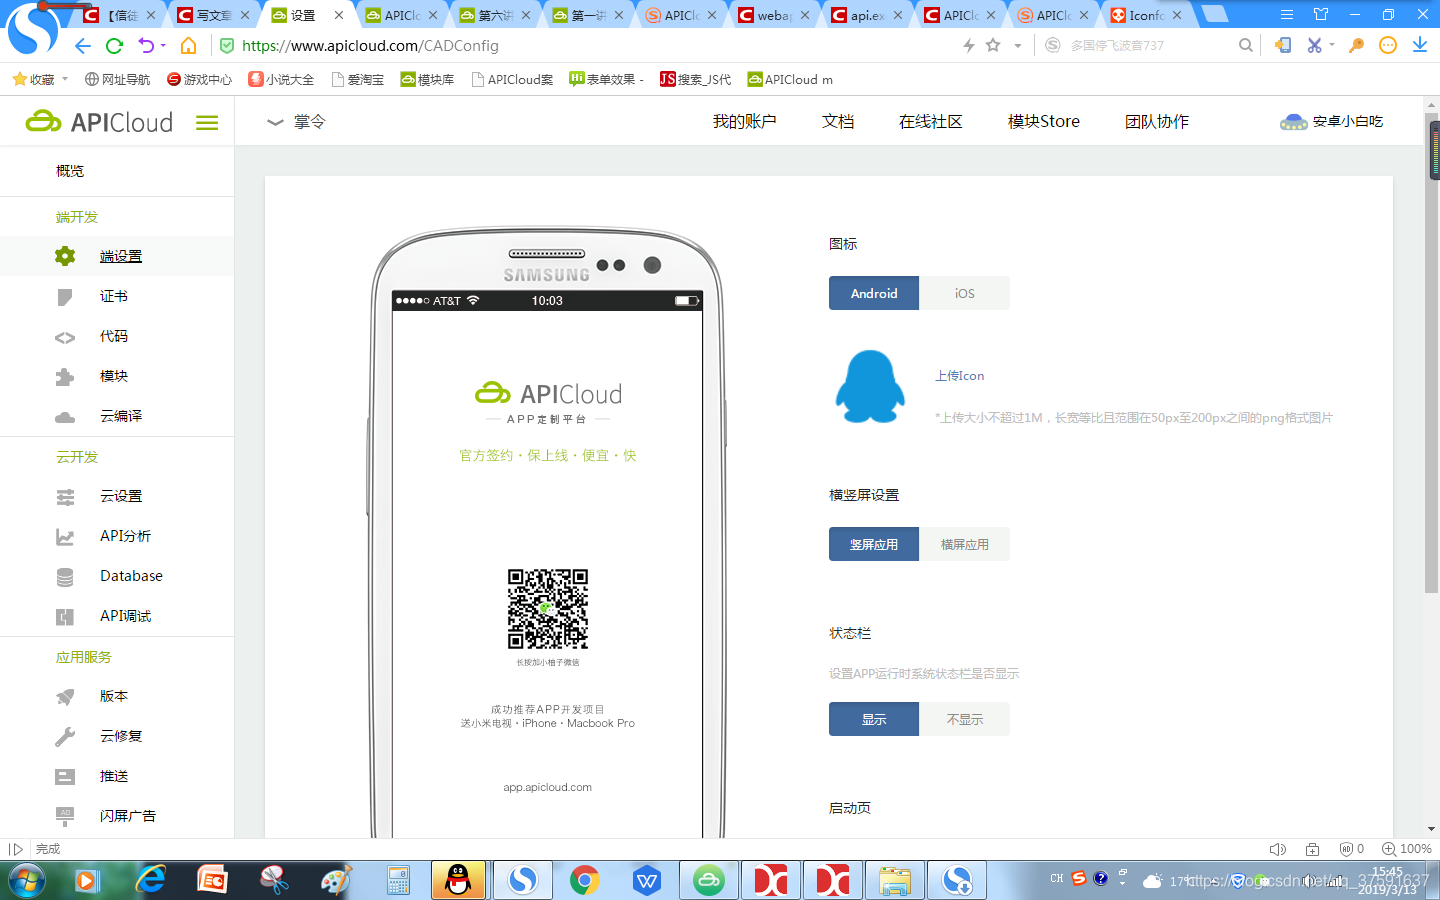The image size is (1440, 900).
Task: Click the penguin app icon thumbnail
Action: click(870, 386)
